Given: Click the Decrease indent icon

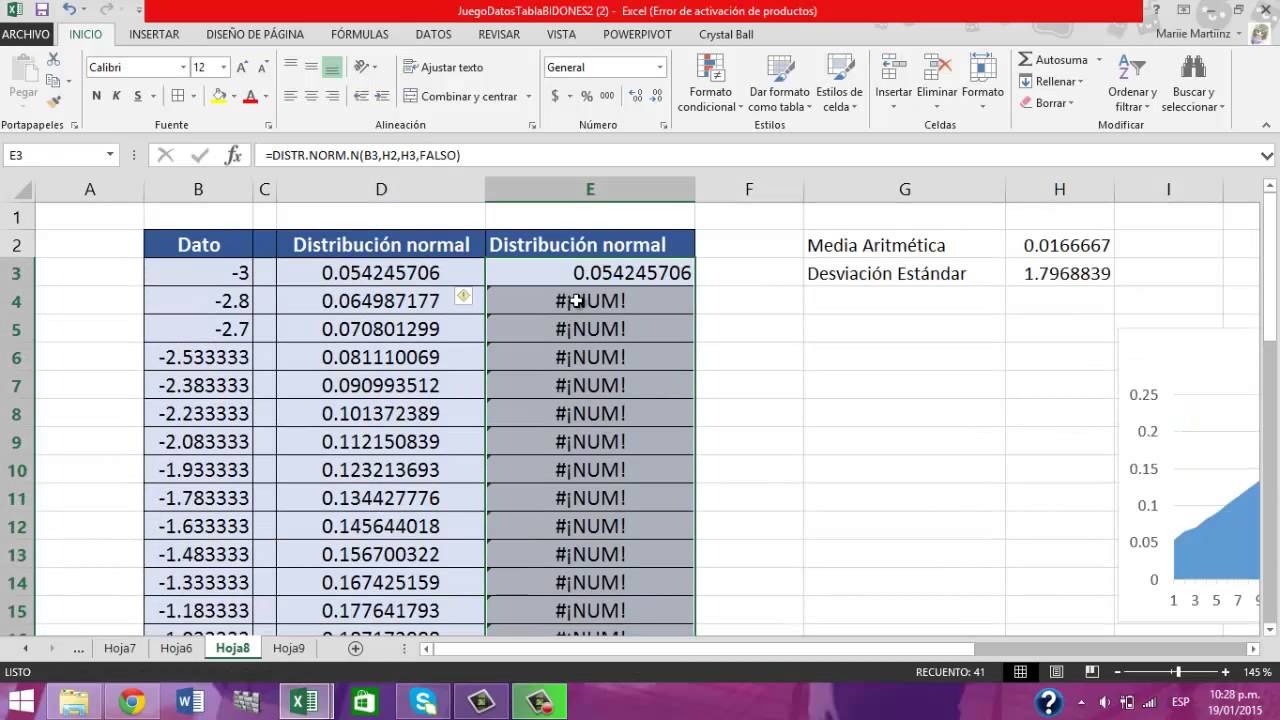Looking at the screenshot, I should pos(362,96).
